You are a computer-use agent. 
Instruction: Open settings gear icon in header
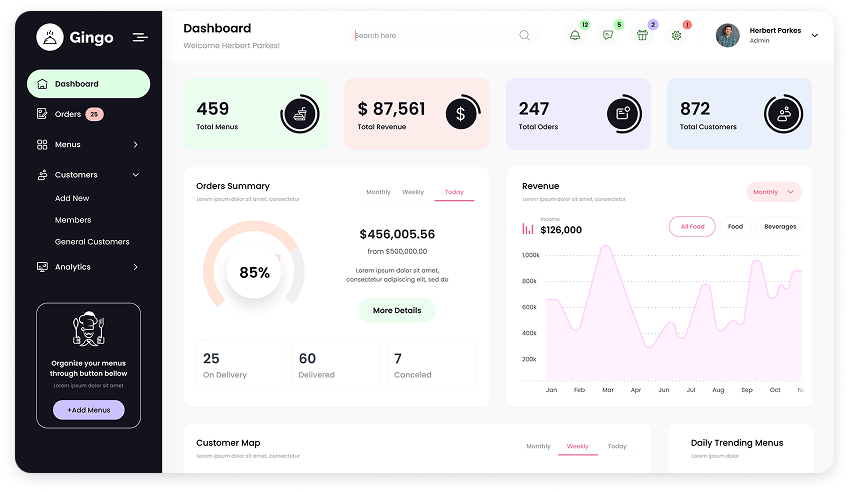(676, 35)
